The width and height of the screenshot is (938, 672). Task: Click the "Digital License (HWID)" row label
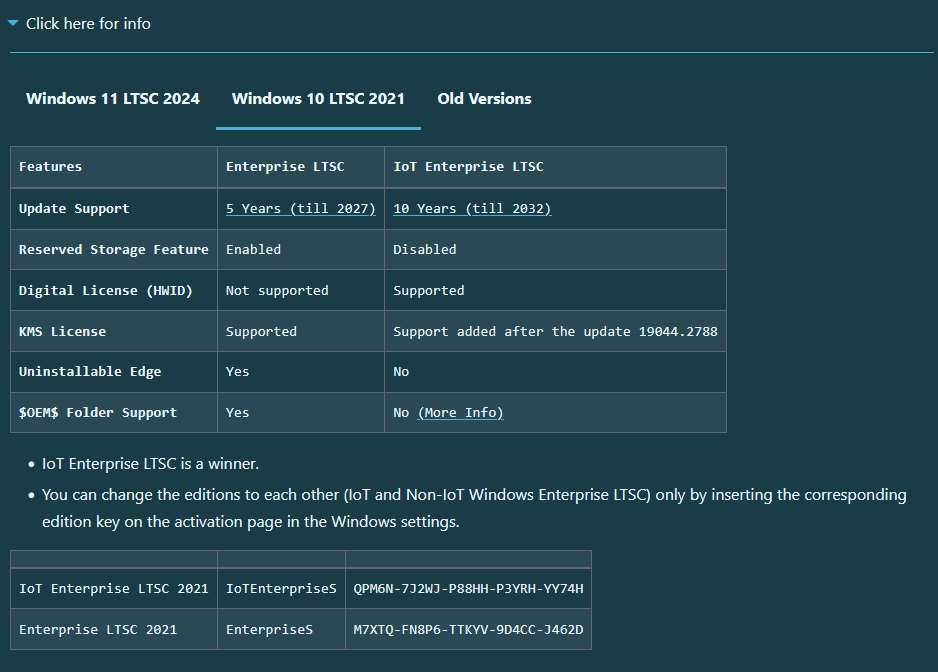tap(114, 291)
